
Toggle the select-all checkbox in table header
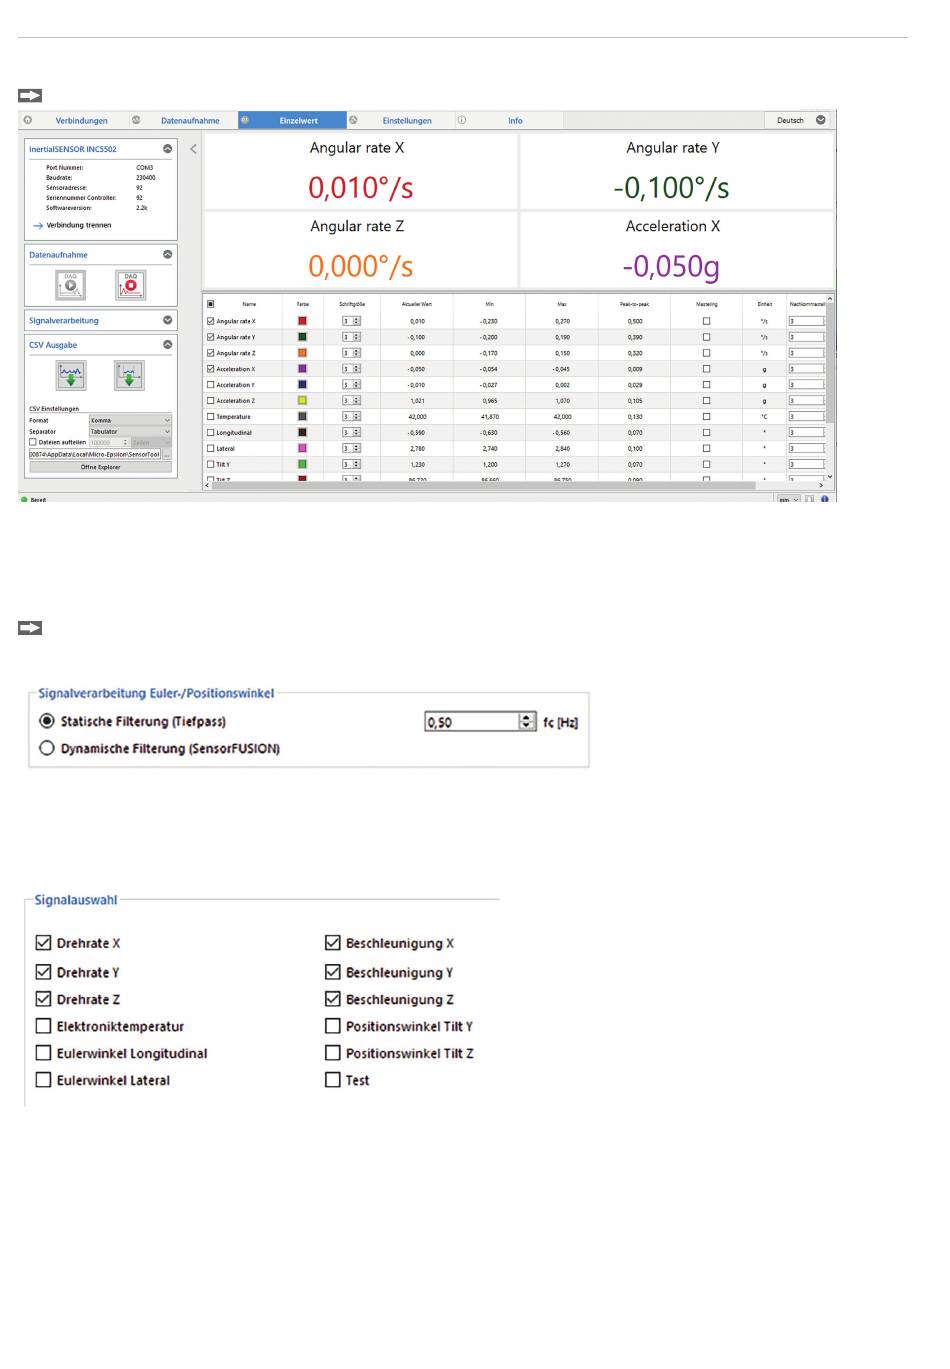(x=210, y=304)
